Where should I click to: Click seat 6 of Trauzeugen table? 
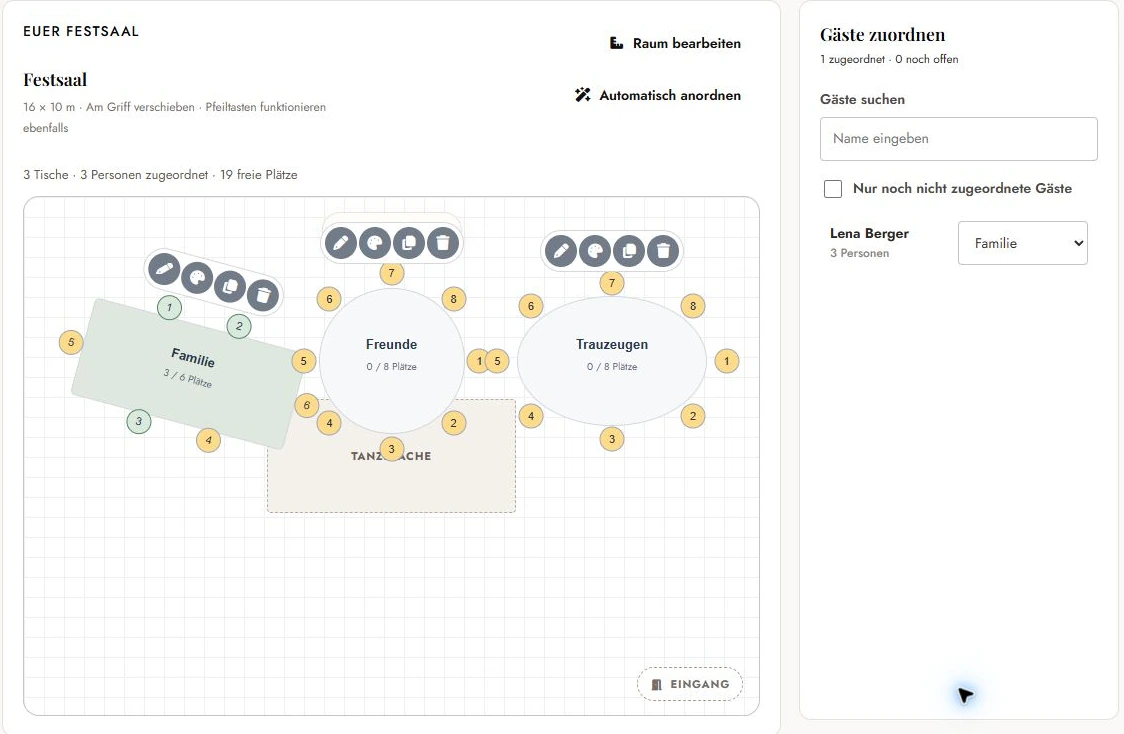coord(530,306)
